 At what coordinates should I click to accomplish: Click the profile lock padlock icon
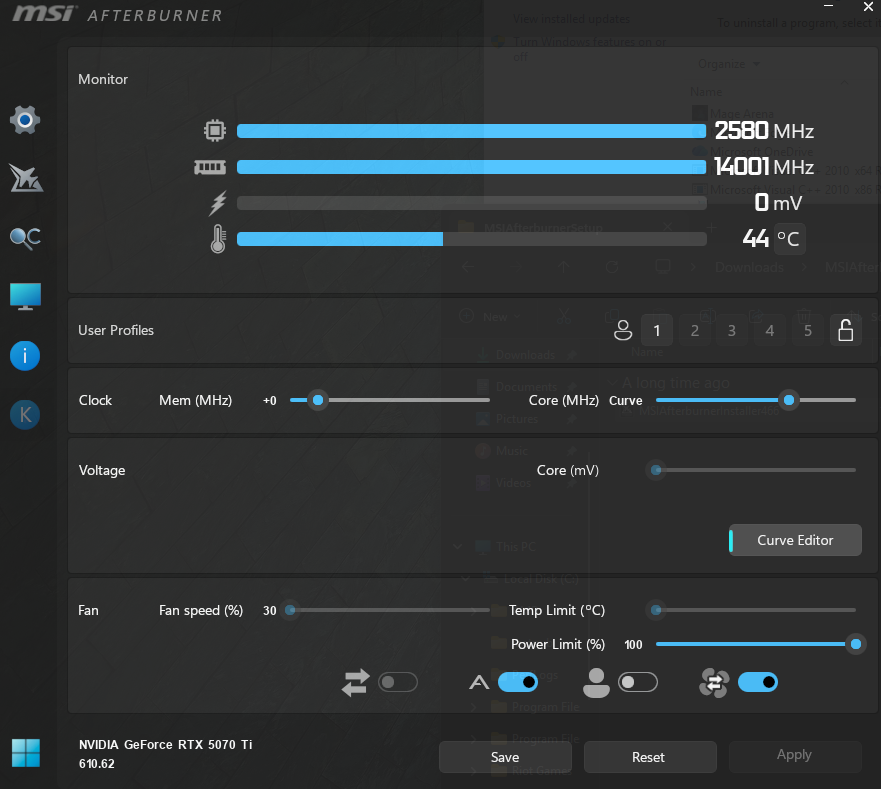pyautogui.click(x=846, y=330)
